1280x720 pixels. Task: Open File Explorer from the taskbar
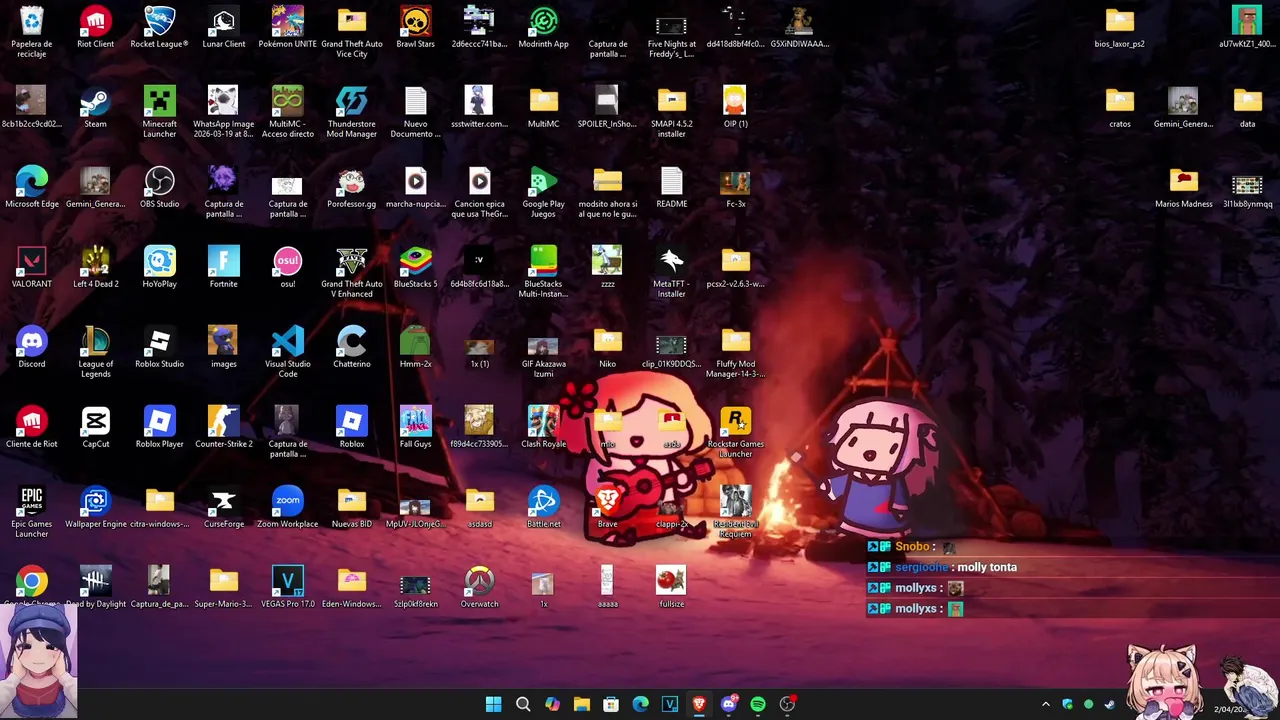582,704
